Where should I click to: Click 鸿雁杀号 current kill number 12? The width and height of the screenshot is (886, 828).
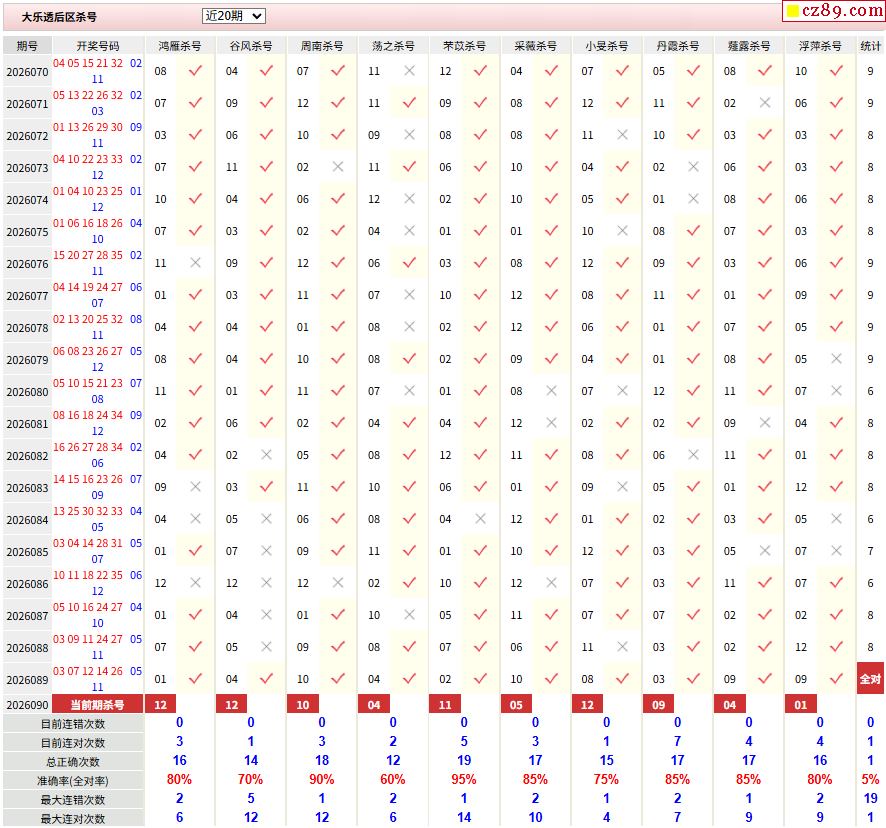tap(160, 704)
